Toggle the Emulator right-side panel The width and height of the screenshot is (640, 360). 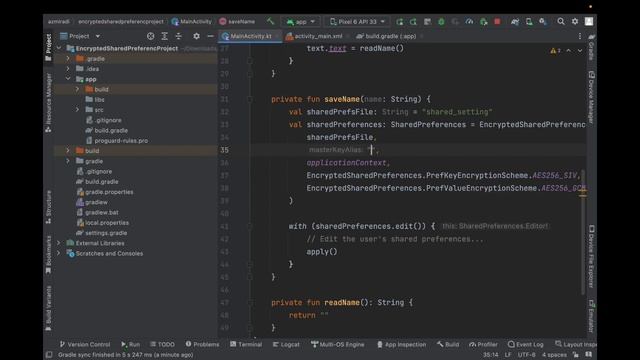click(591, 316)
